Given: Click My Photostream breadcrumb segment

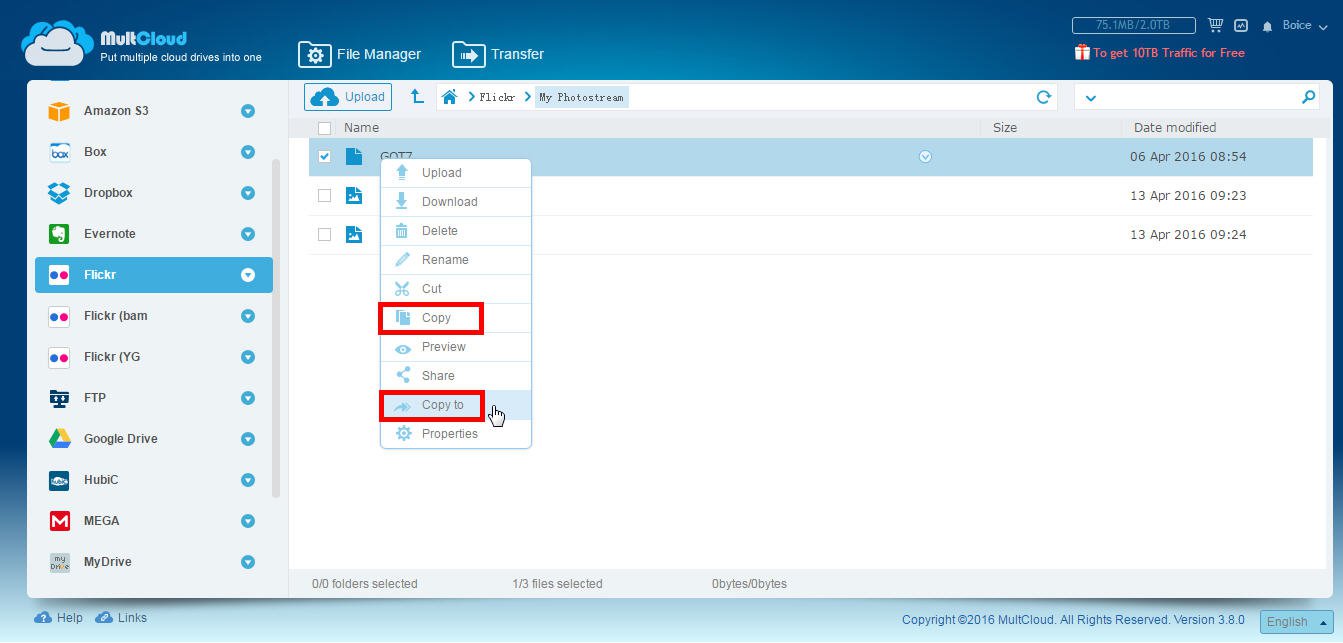Looking at the screenshot, I should point(581,97).
